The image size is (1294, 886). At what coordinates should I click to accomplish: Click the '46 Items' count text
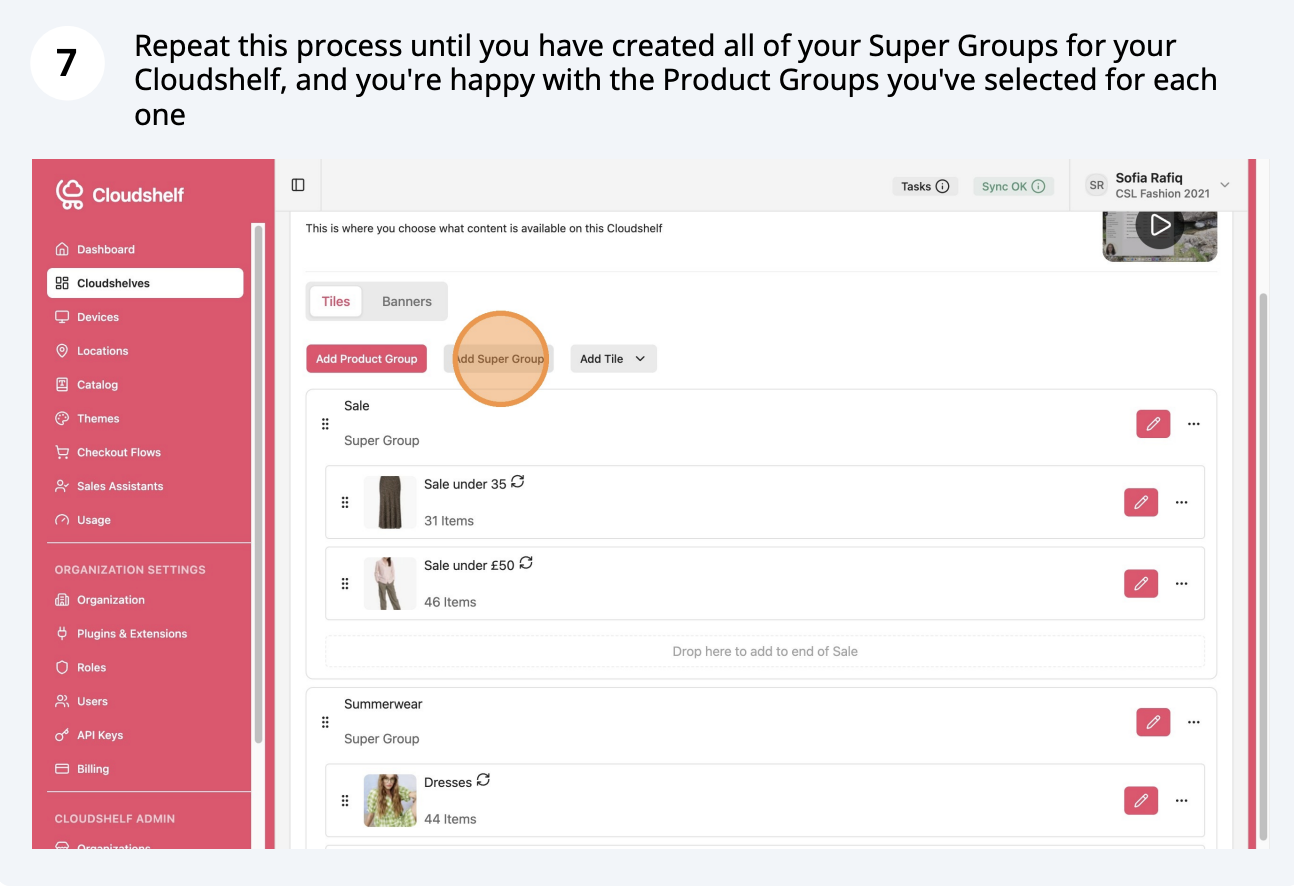tap(450, 602)
